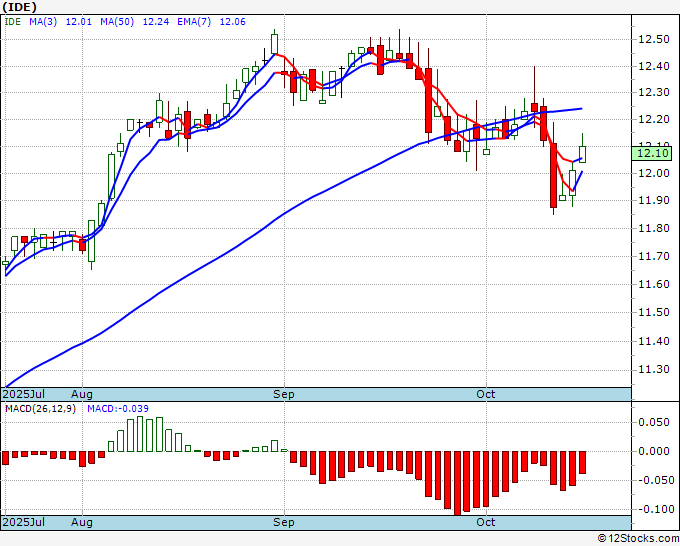The image size is (680, 546).
Task: Select the EMA(7) value 12.06
Action: pos(232,22)
